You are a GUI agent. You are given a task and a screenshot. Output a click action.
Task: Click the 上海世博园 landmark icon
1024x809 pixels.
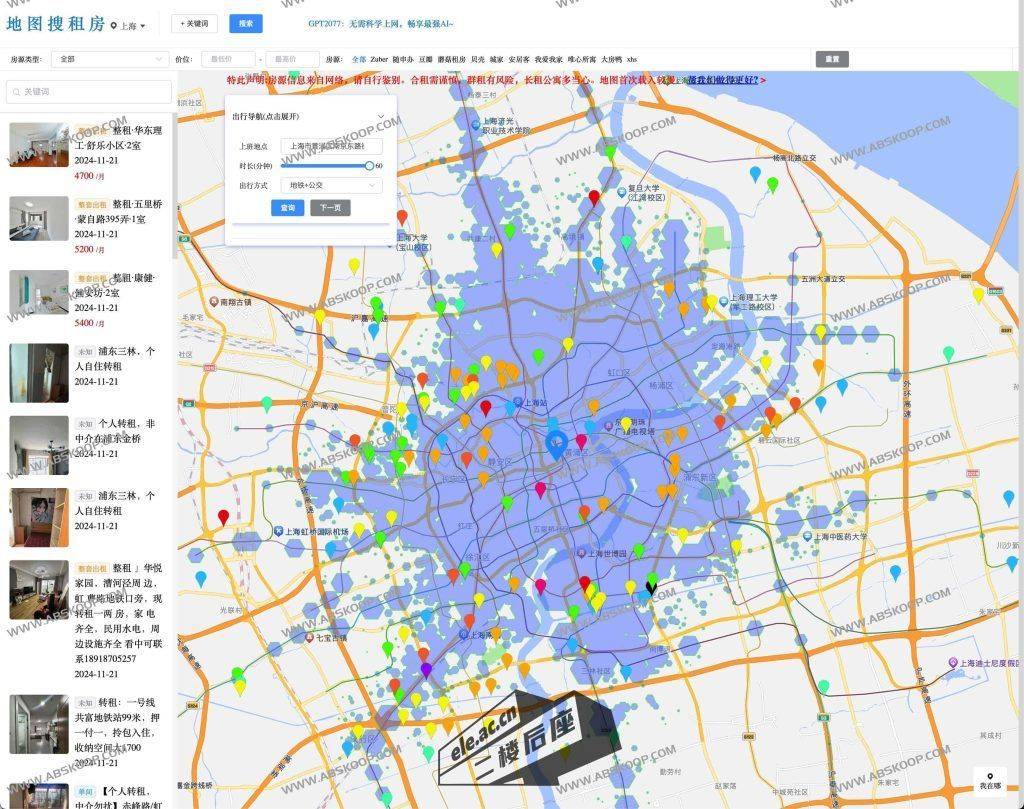tap(581, 553)
